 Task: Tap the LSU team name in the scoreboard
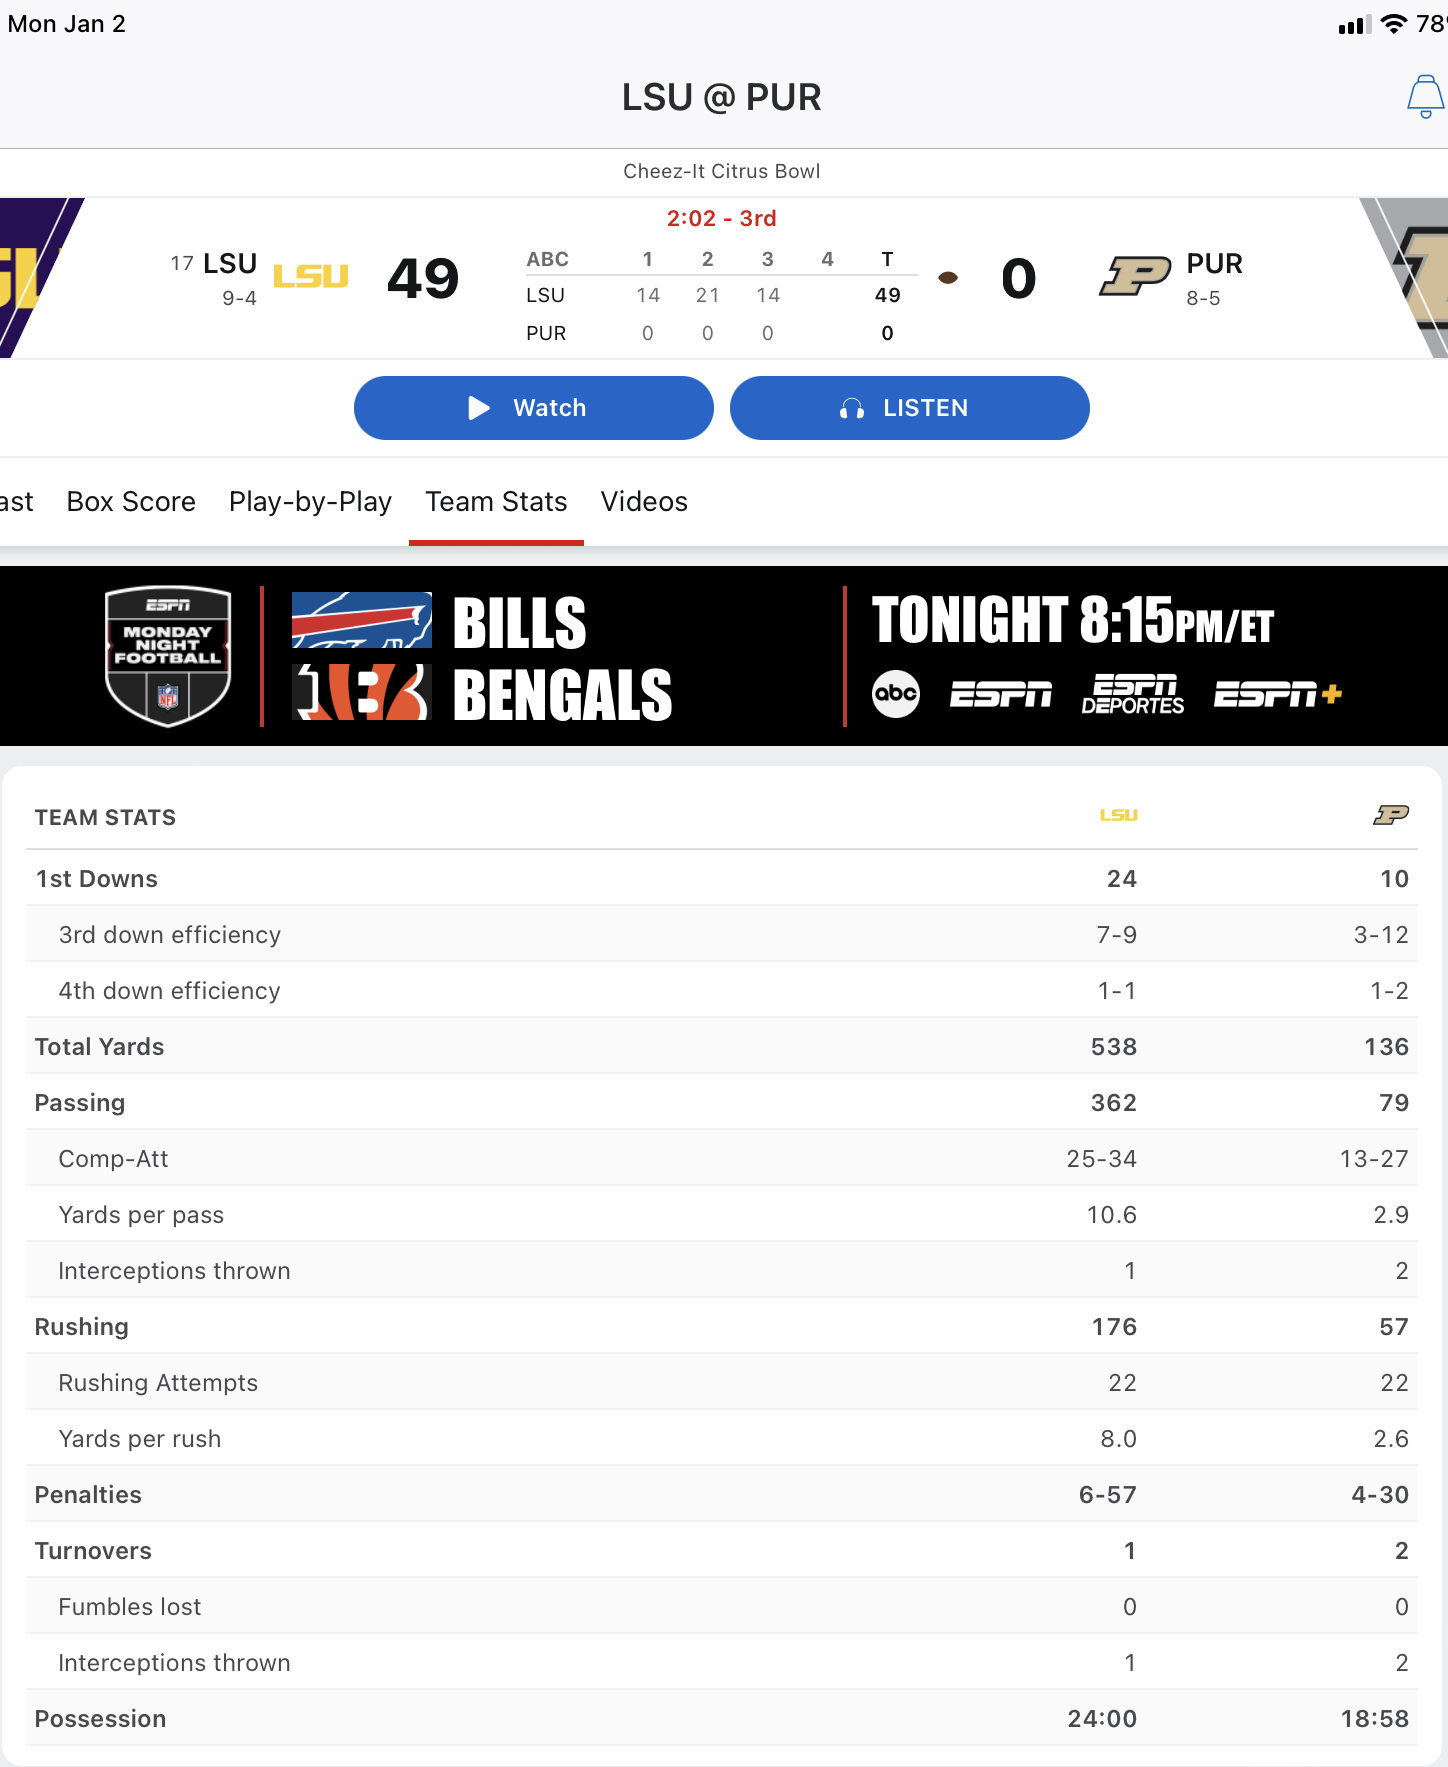tap(230, 264)
